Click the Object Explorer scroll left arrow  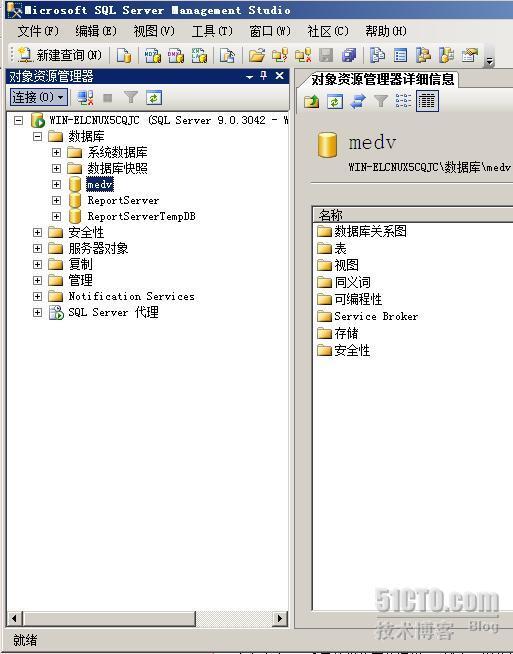[x=14, y=618]
